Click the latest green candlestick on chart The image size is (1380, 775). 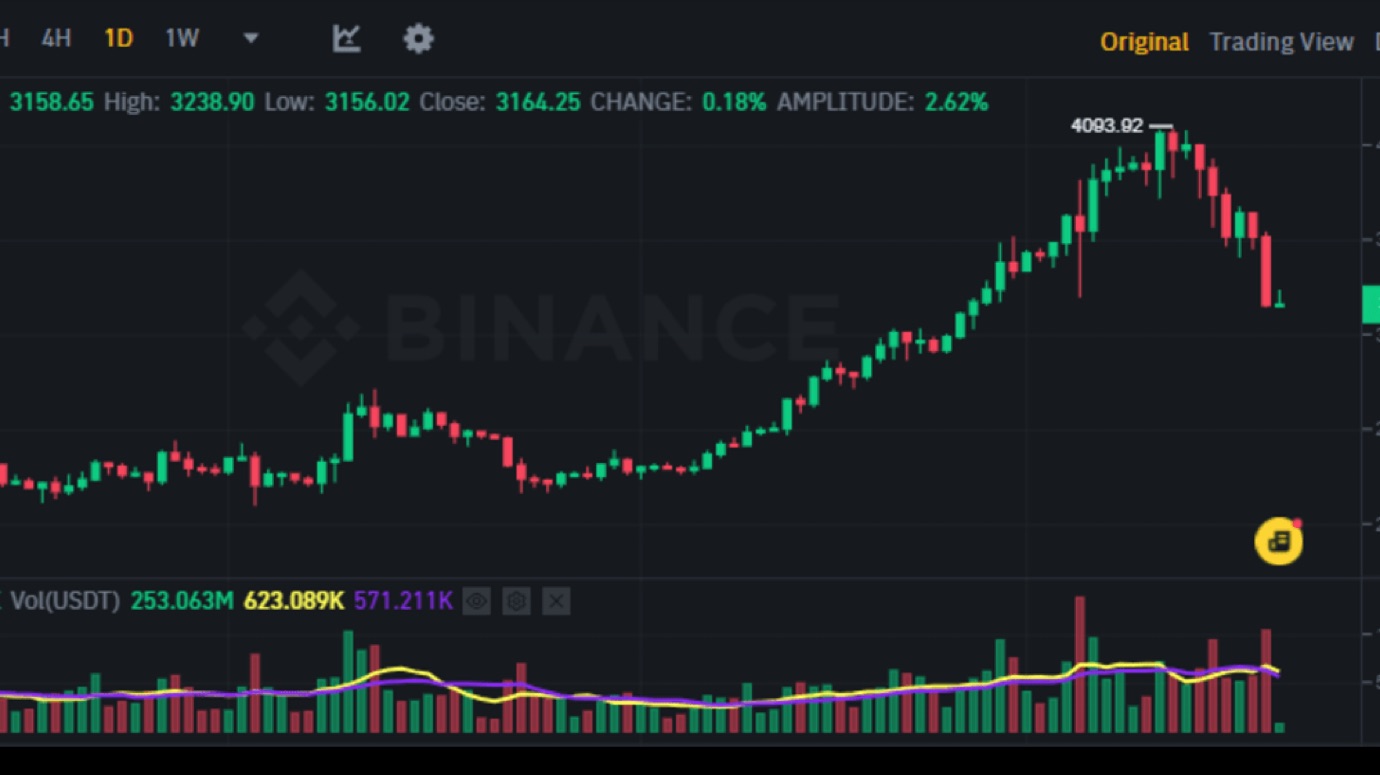click(x=1279, y=300)
